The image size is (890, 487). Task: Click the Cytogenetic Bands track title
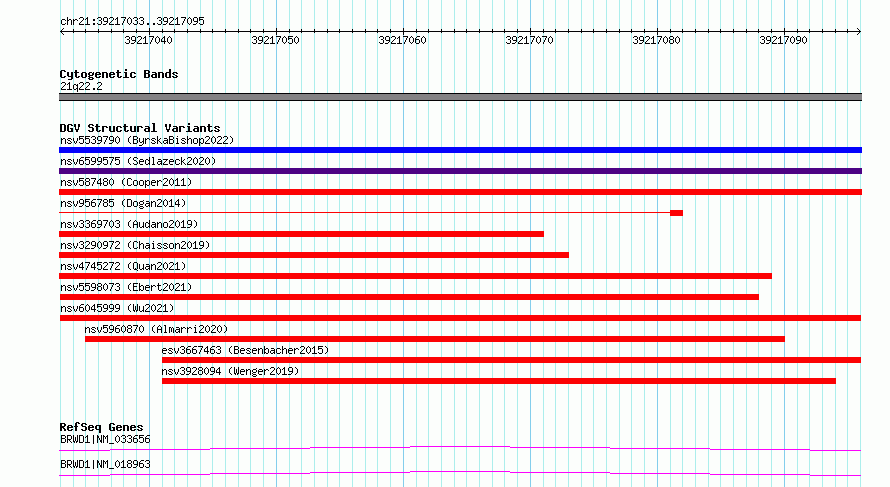click(x=119, y=74)
